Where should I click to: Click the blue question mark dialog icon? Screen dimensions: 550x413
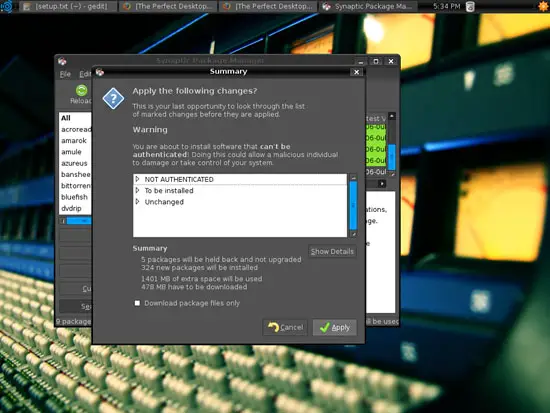[113, 99]
